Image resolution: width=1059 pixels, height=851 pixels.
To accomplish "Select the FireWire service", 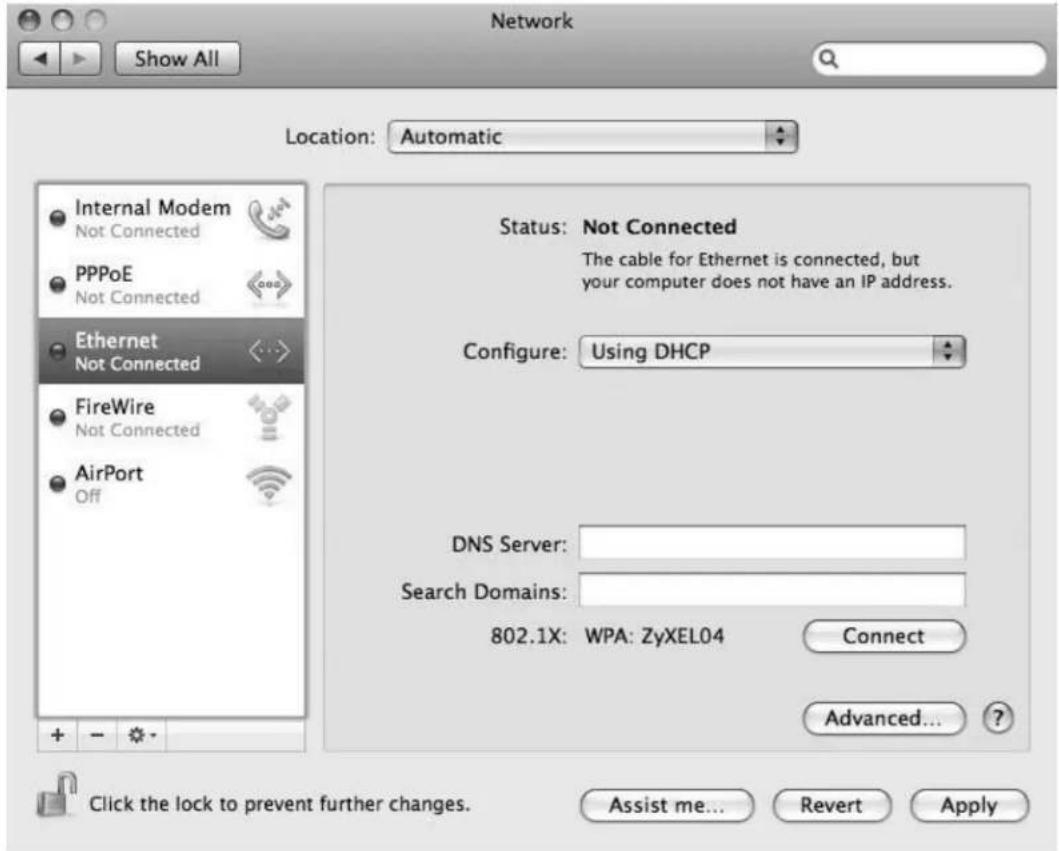I will tap(171, 417).
